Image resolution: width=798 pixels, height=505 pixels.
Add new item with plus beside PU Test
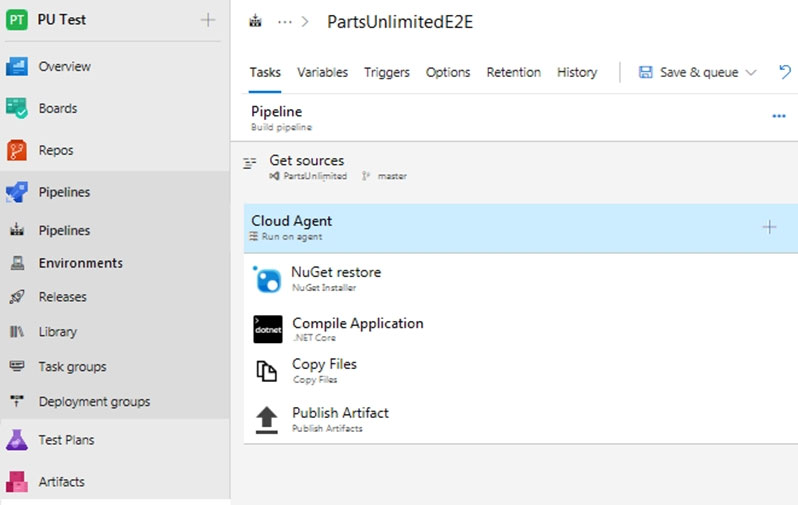point(208,20)
